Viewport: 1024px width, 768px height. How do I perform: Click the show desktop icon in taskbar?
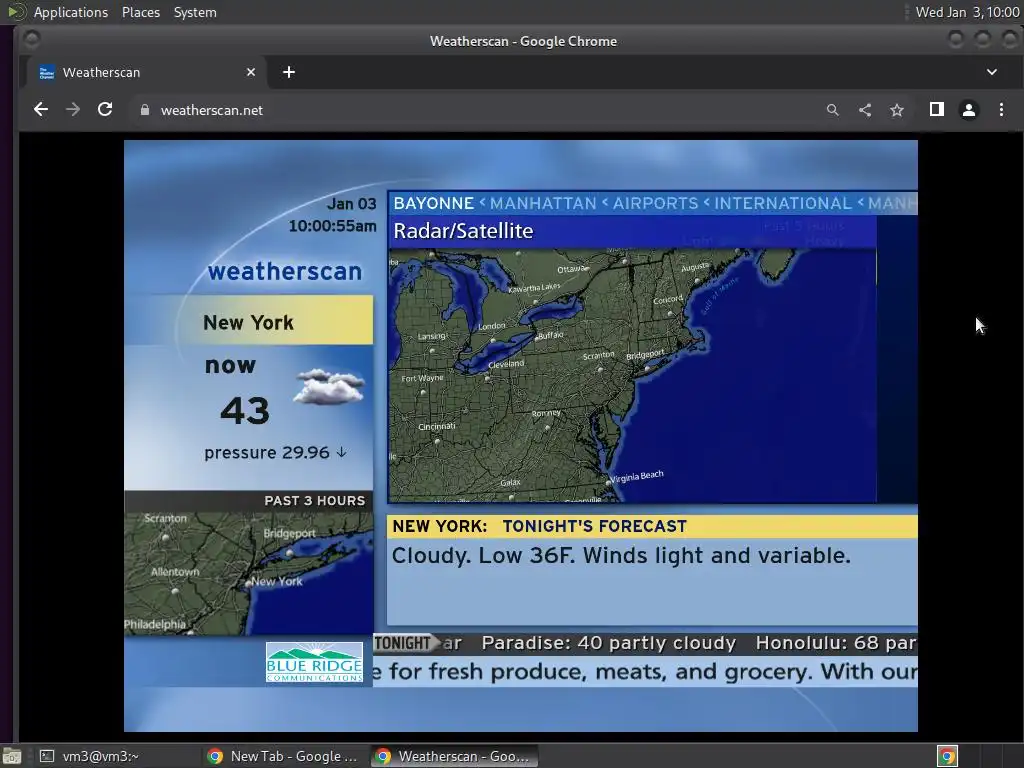point(12,756)
